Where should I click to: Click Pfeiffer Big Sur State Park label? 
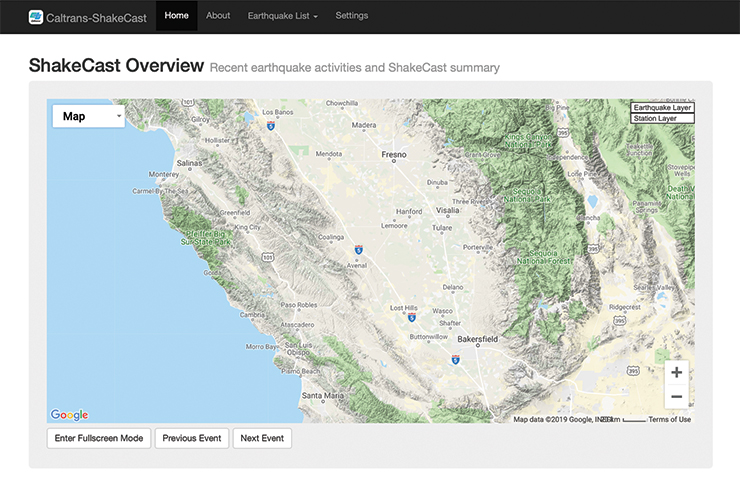[206, 238]
